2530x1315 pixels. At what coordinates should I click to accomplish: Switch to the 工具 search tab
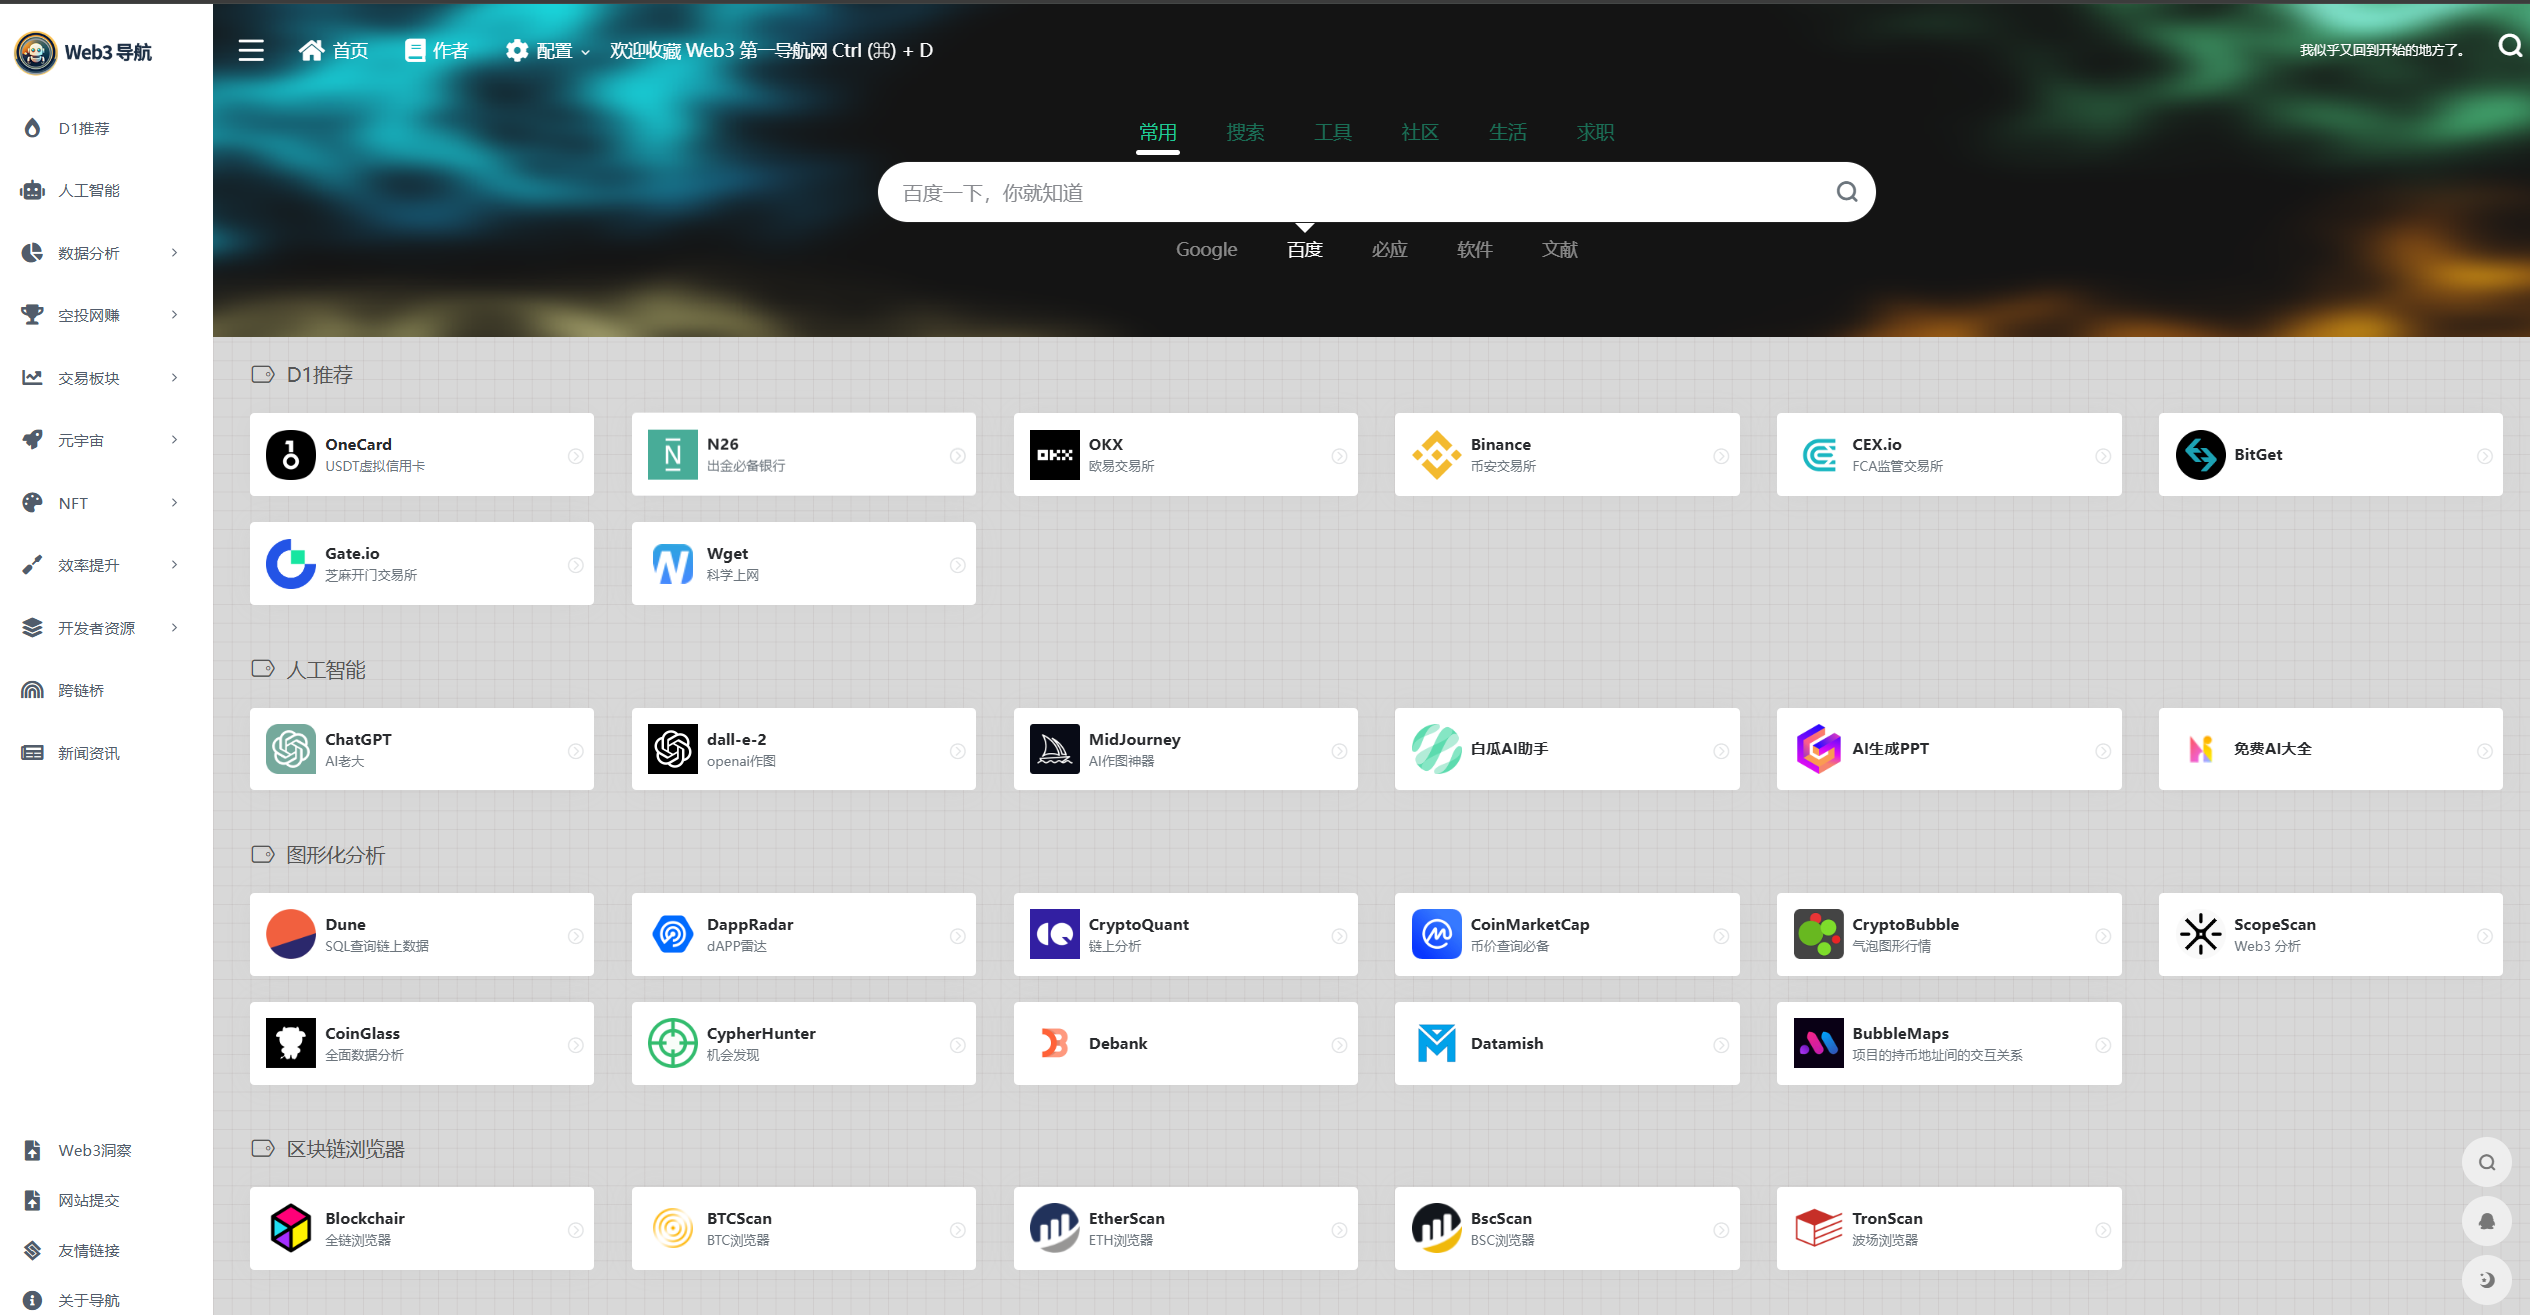click(1332, 132)
